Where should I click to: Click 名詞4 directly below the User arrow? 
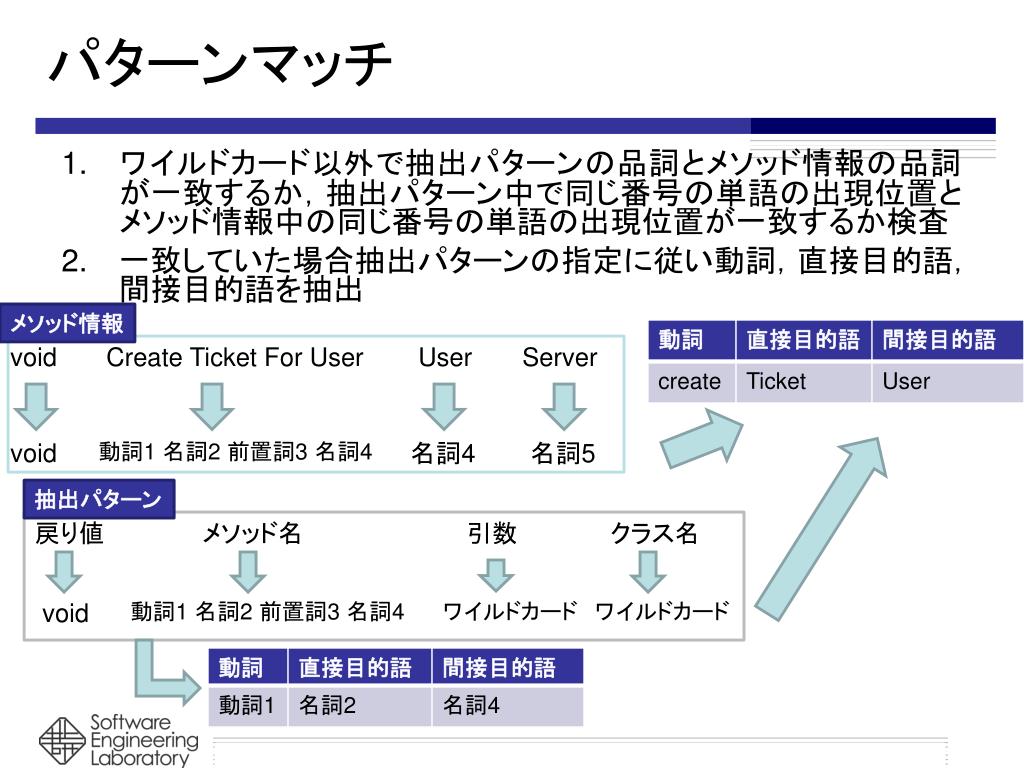443,453
